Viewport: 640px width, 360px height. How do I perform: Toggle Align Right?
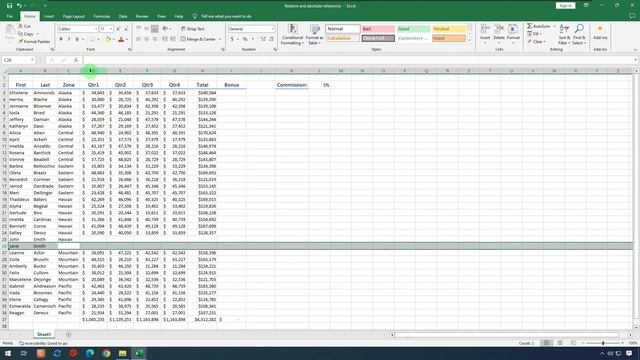[x=155, y=39]
